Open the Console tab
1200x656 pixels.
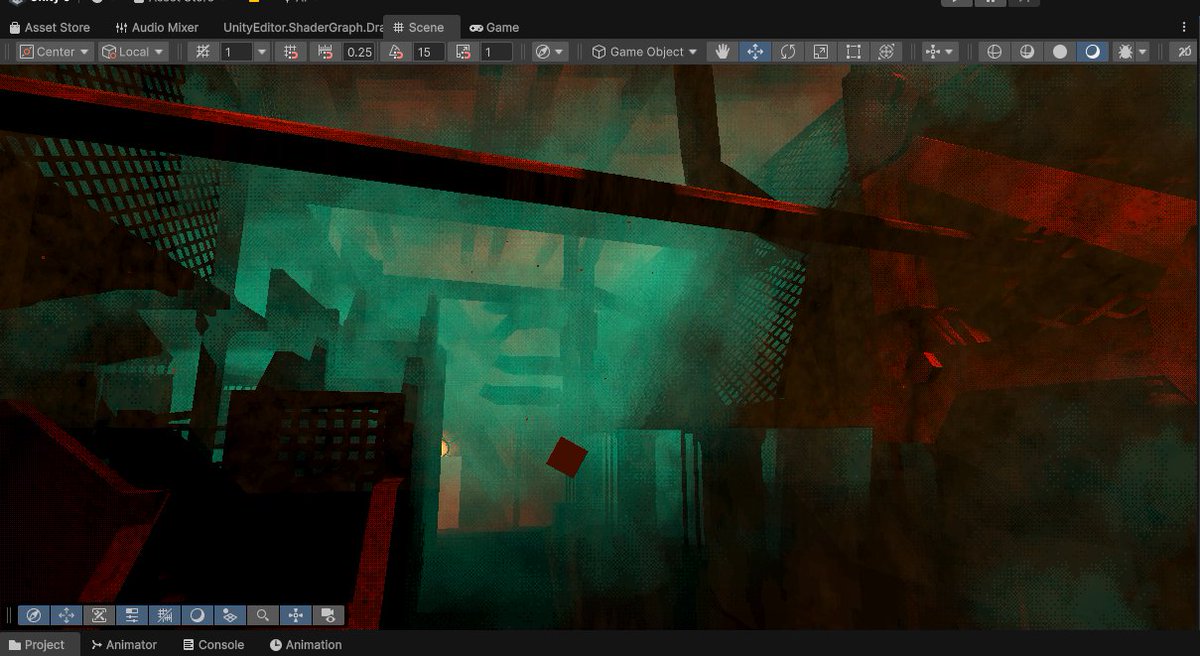click(214, 644)
